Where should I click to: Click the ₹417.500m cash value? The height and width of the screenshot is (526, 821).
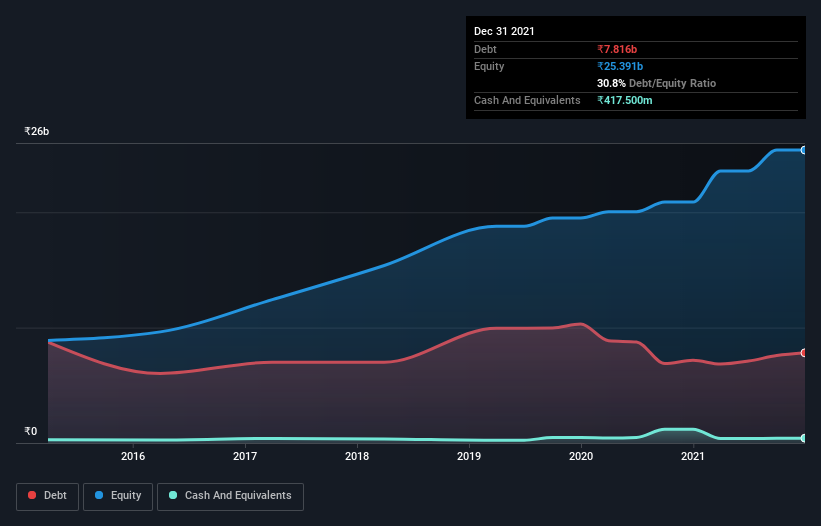(x=625, y=100)
